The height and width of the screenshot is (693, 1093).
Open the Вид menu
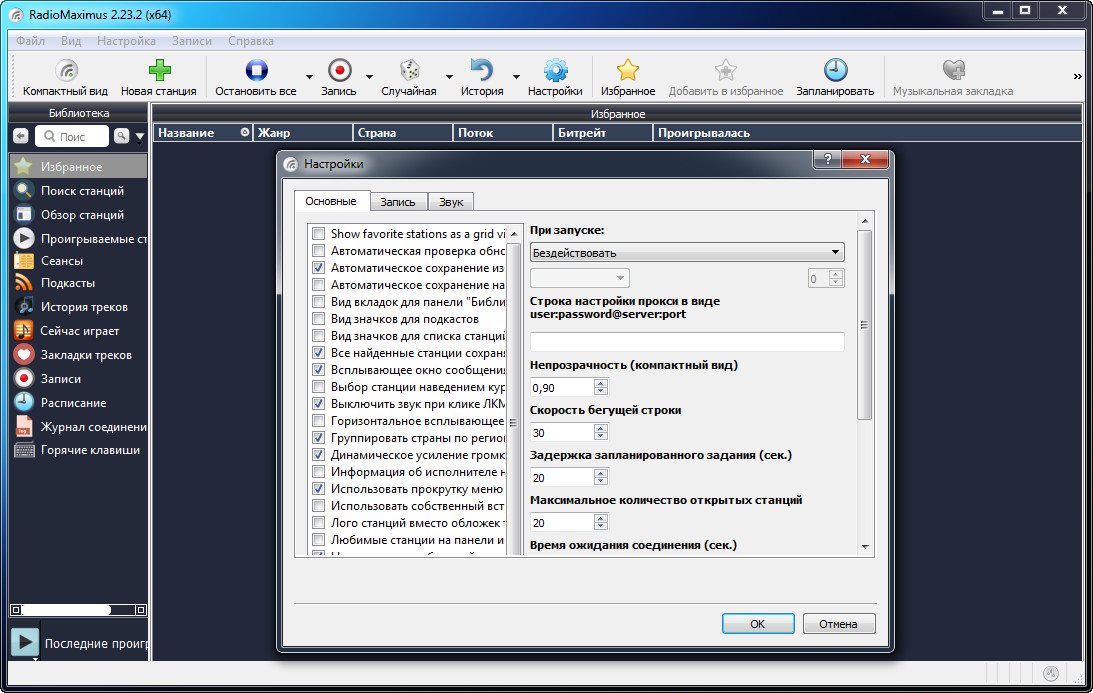tap(70, 40)
